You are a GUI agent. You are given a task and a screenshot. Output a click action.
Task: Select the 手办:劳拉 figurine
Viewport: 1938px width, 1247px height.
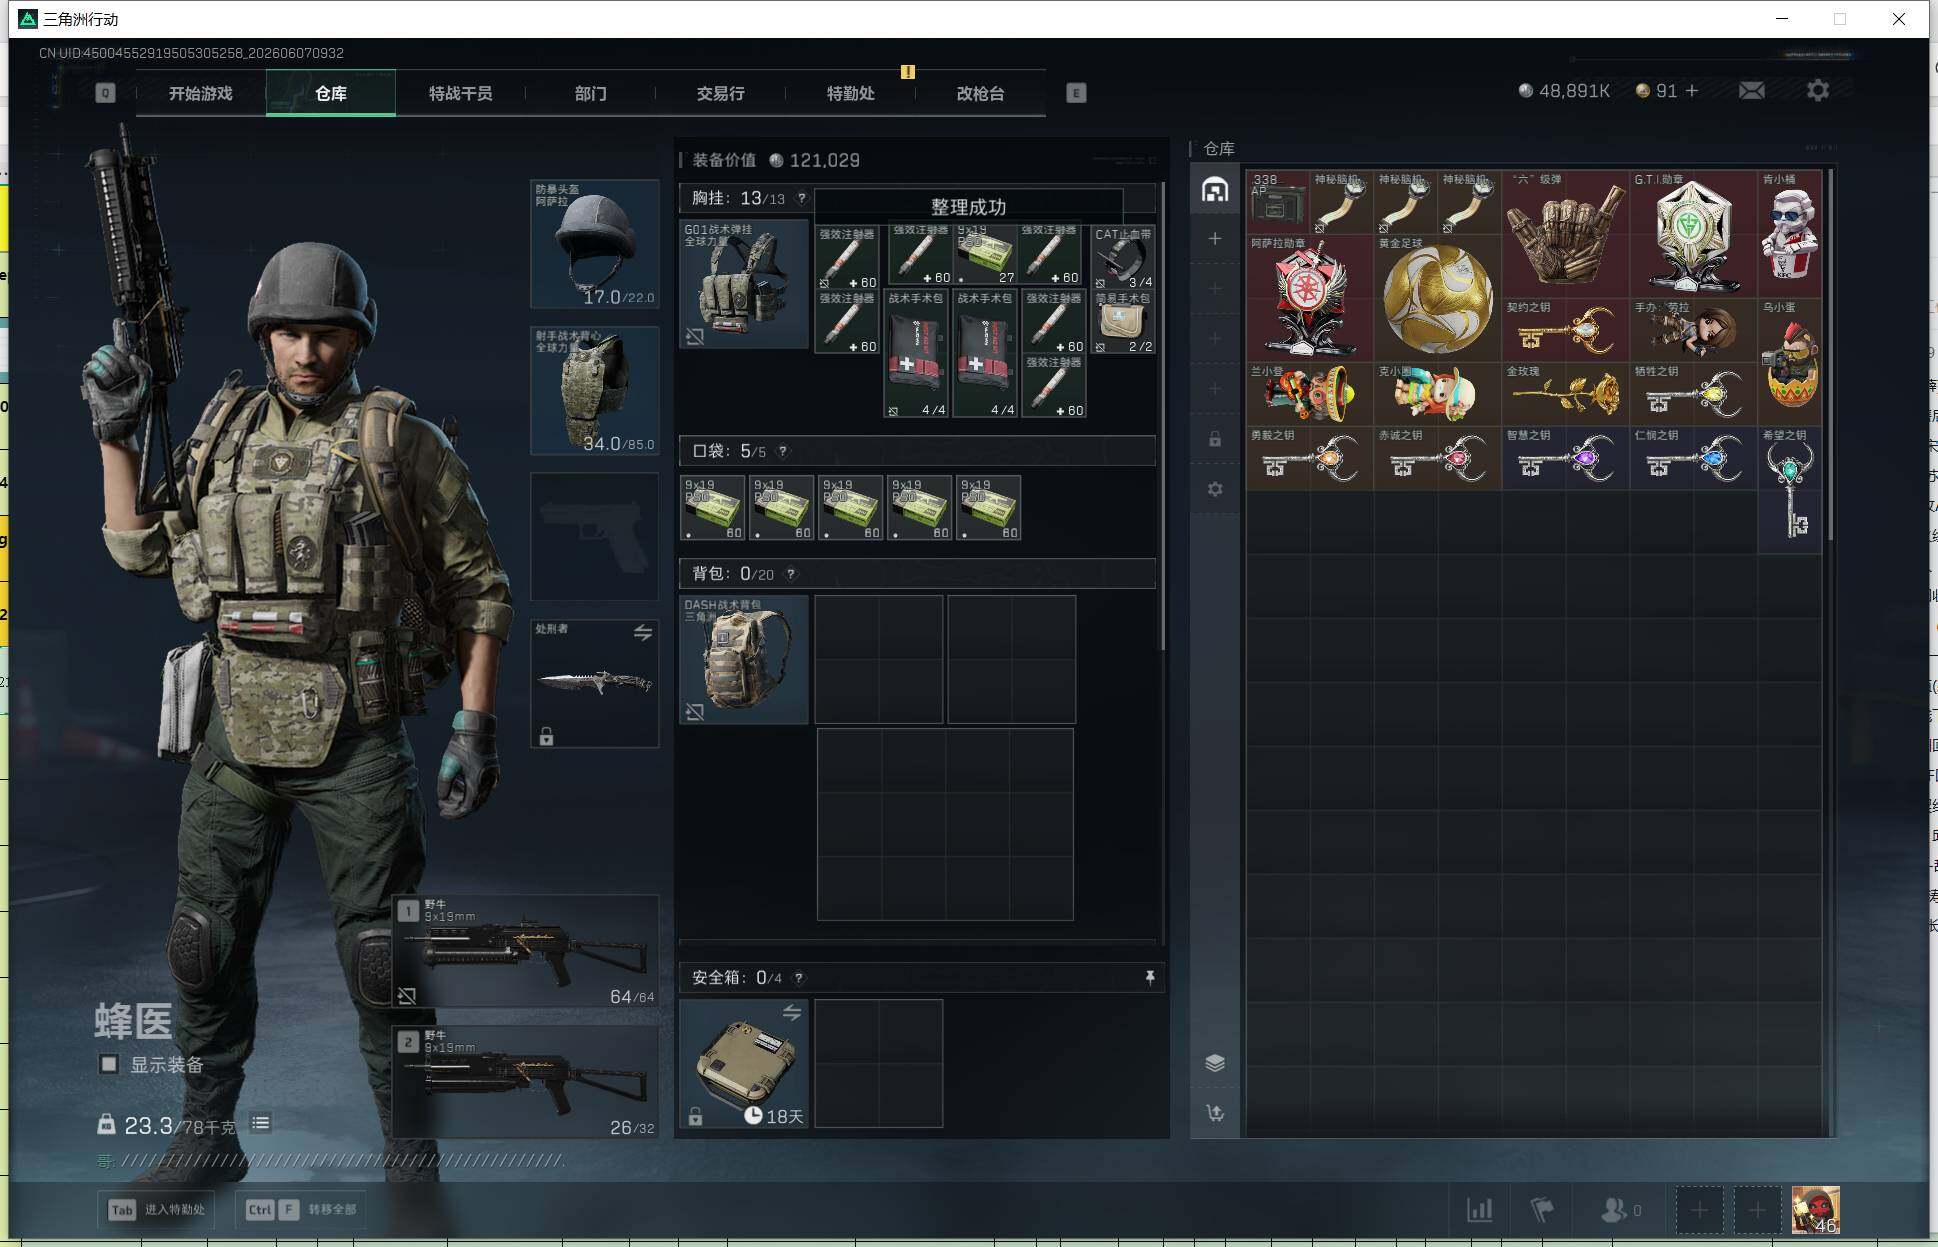pos(1693,330)
